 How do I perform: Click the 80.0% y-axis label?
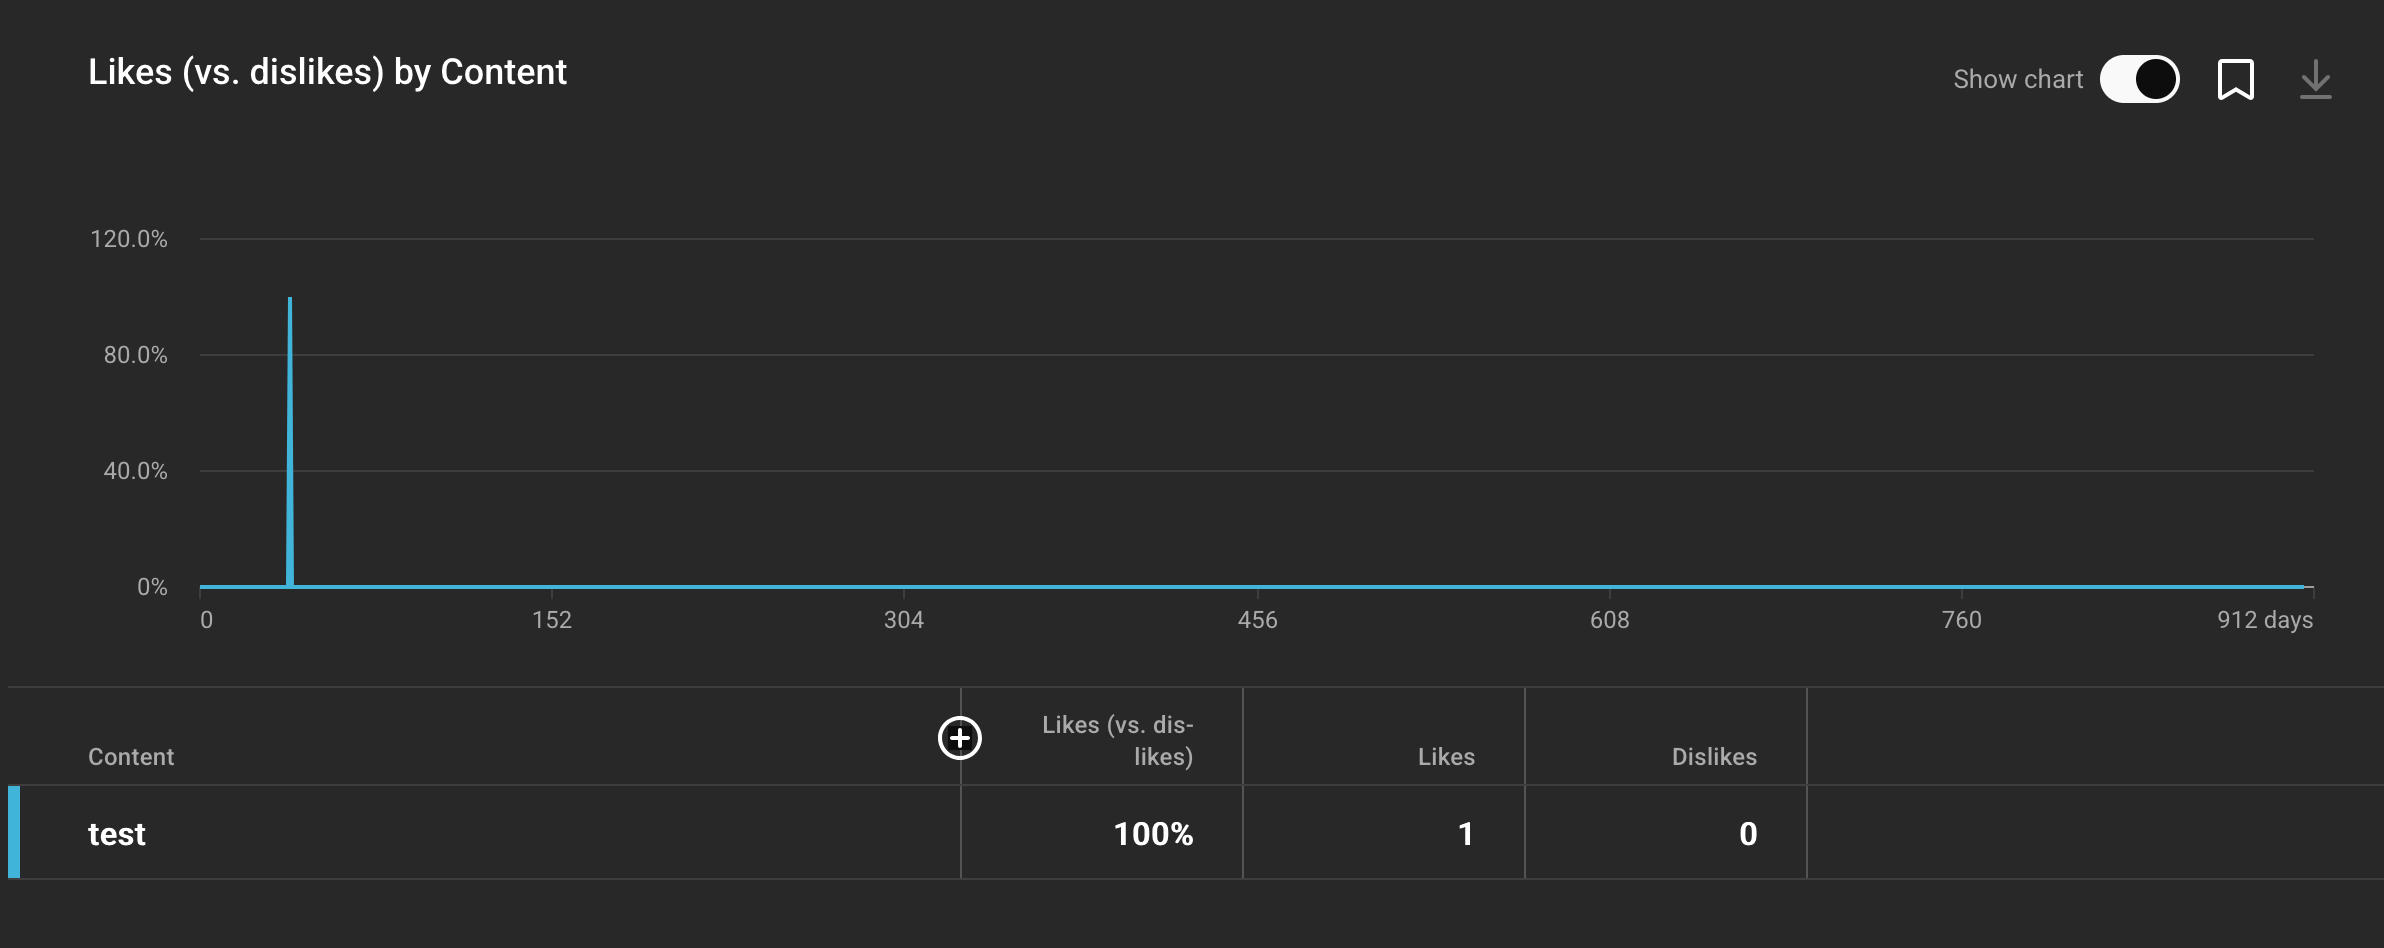point(136,355)
